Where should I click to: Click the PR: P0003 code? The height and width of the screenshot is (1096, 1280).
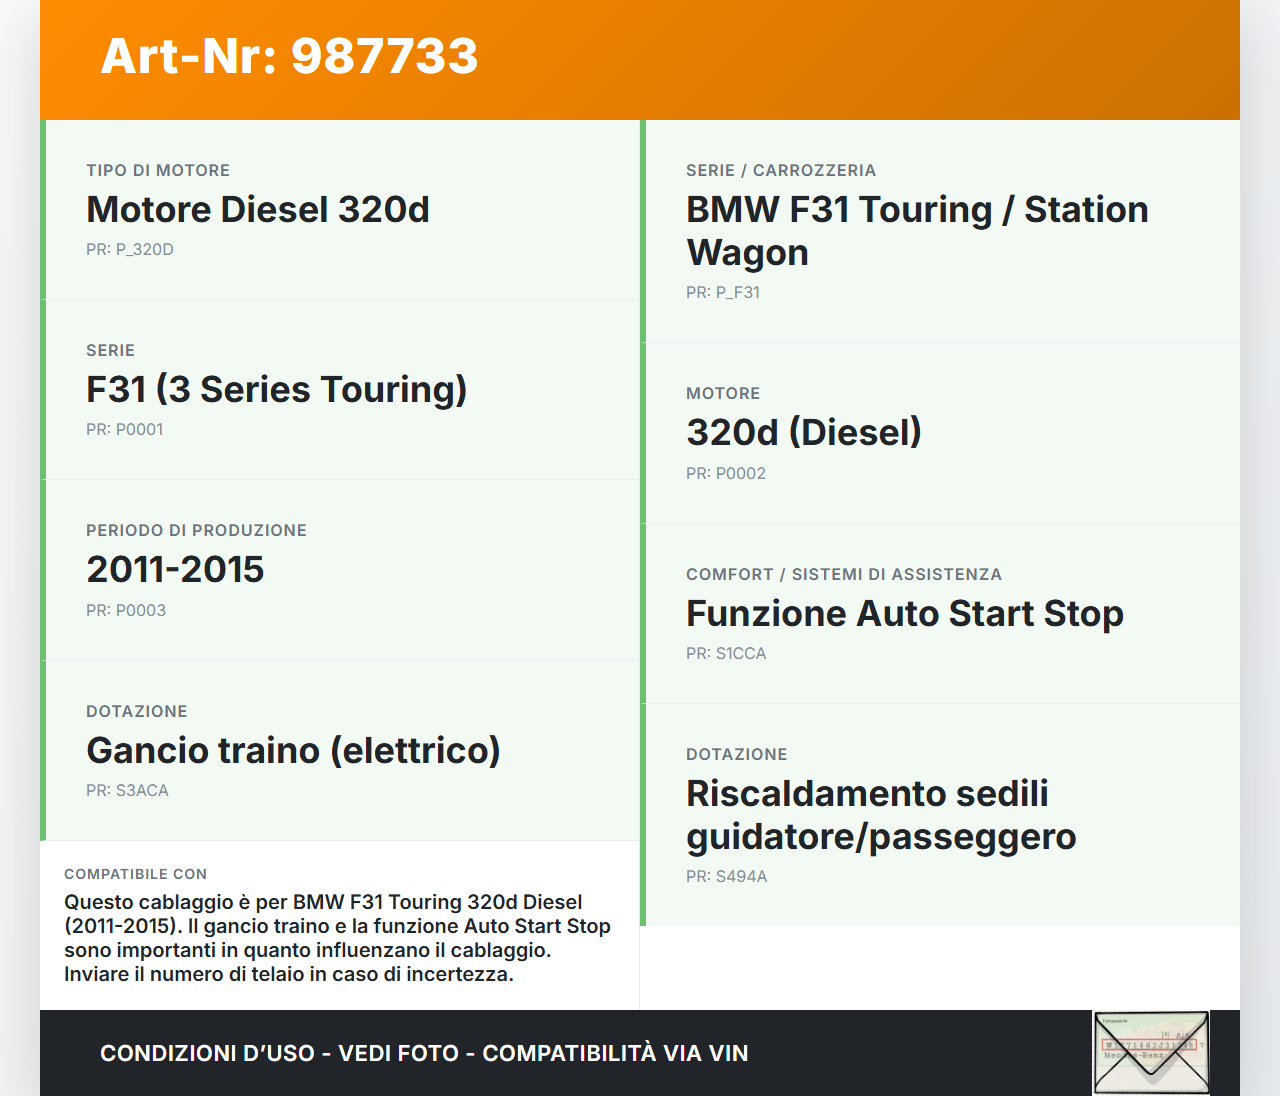tap(126, 611)
